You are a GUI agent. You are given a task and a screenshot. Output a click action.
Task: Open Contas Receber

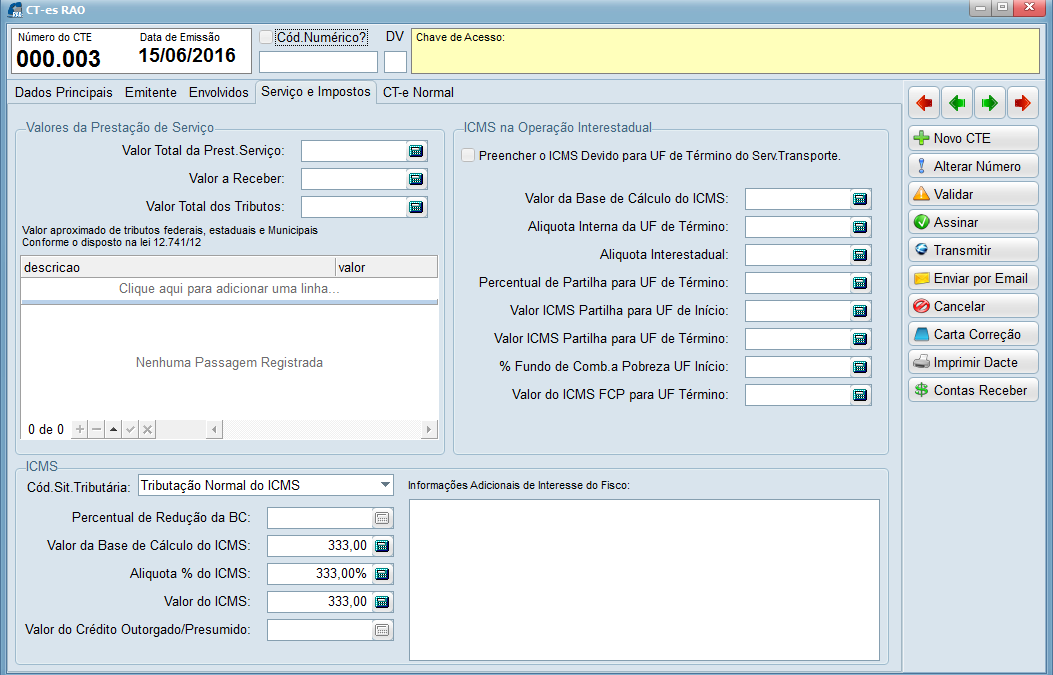click(x=973, y=390)
